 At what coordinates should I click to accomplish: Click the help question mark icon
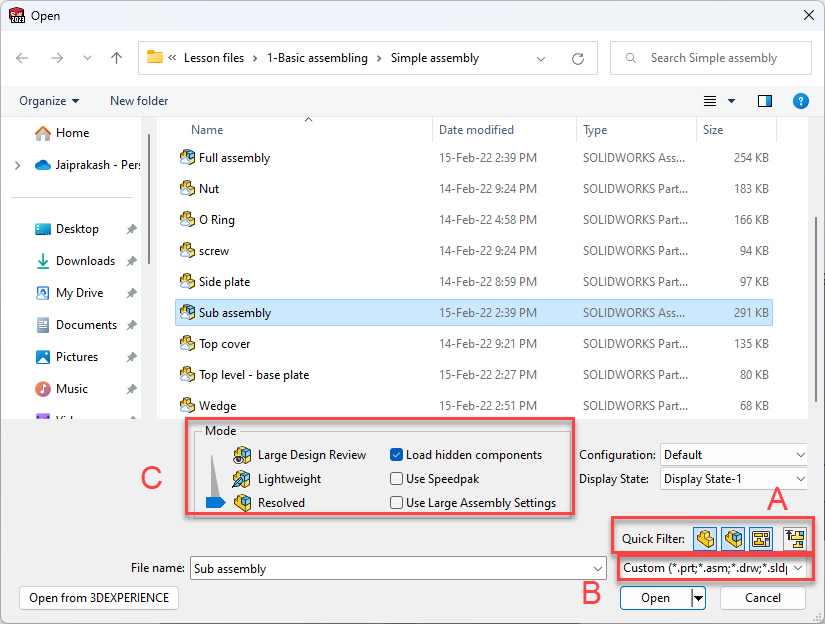[800, 101]
